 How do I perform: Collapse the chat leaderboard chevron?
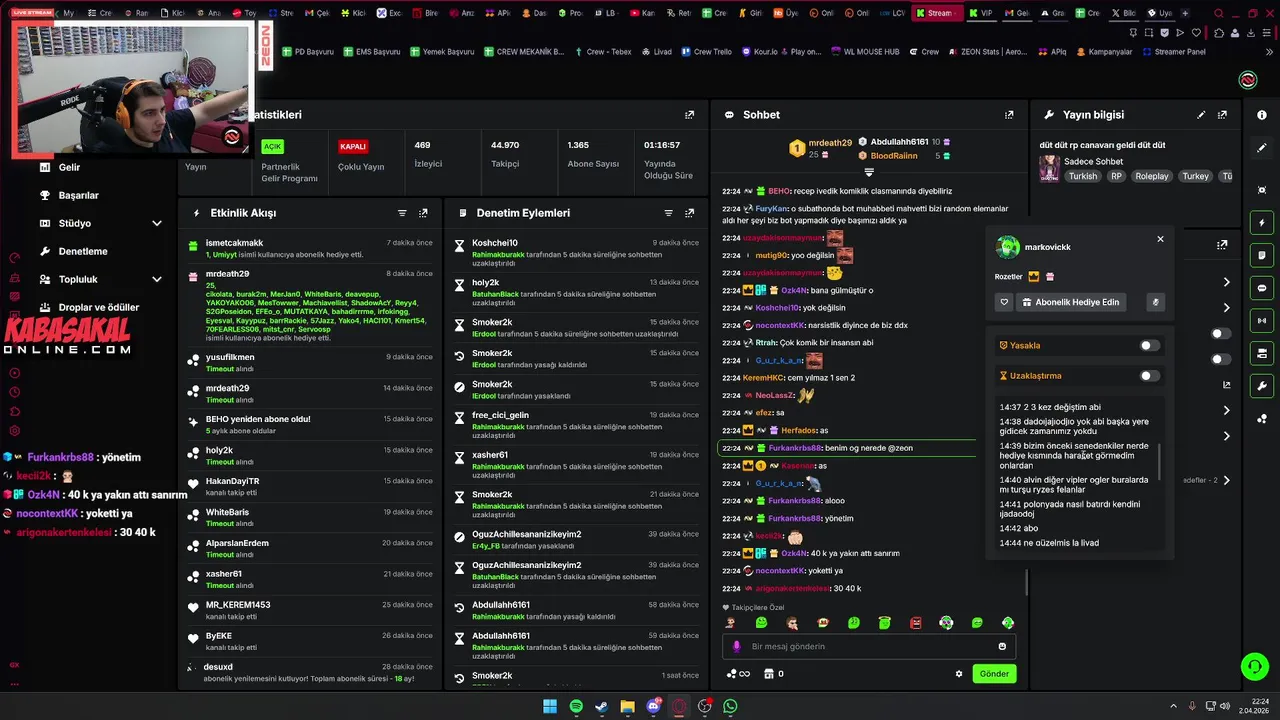click(869, 173)
